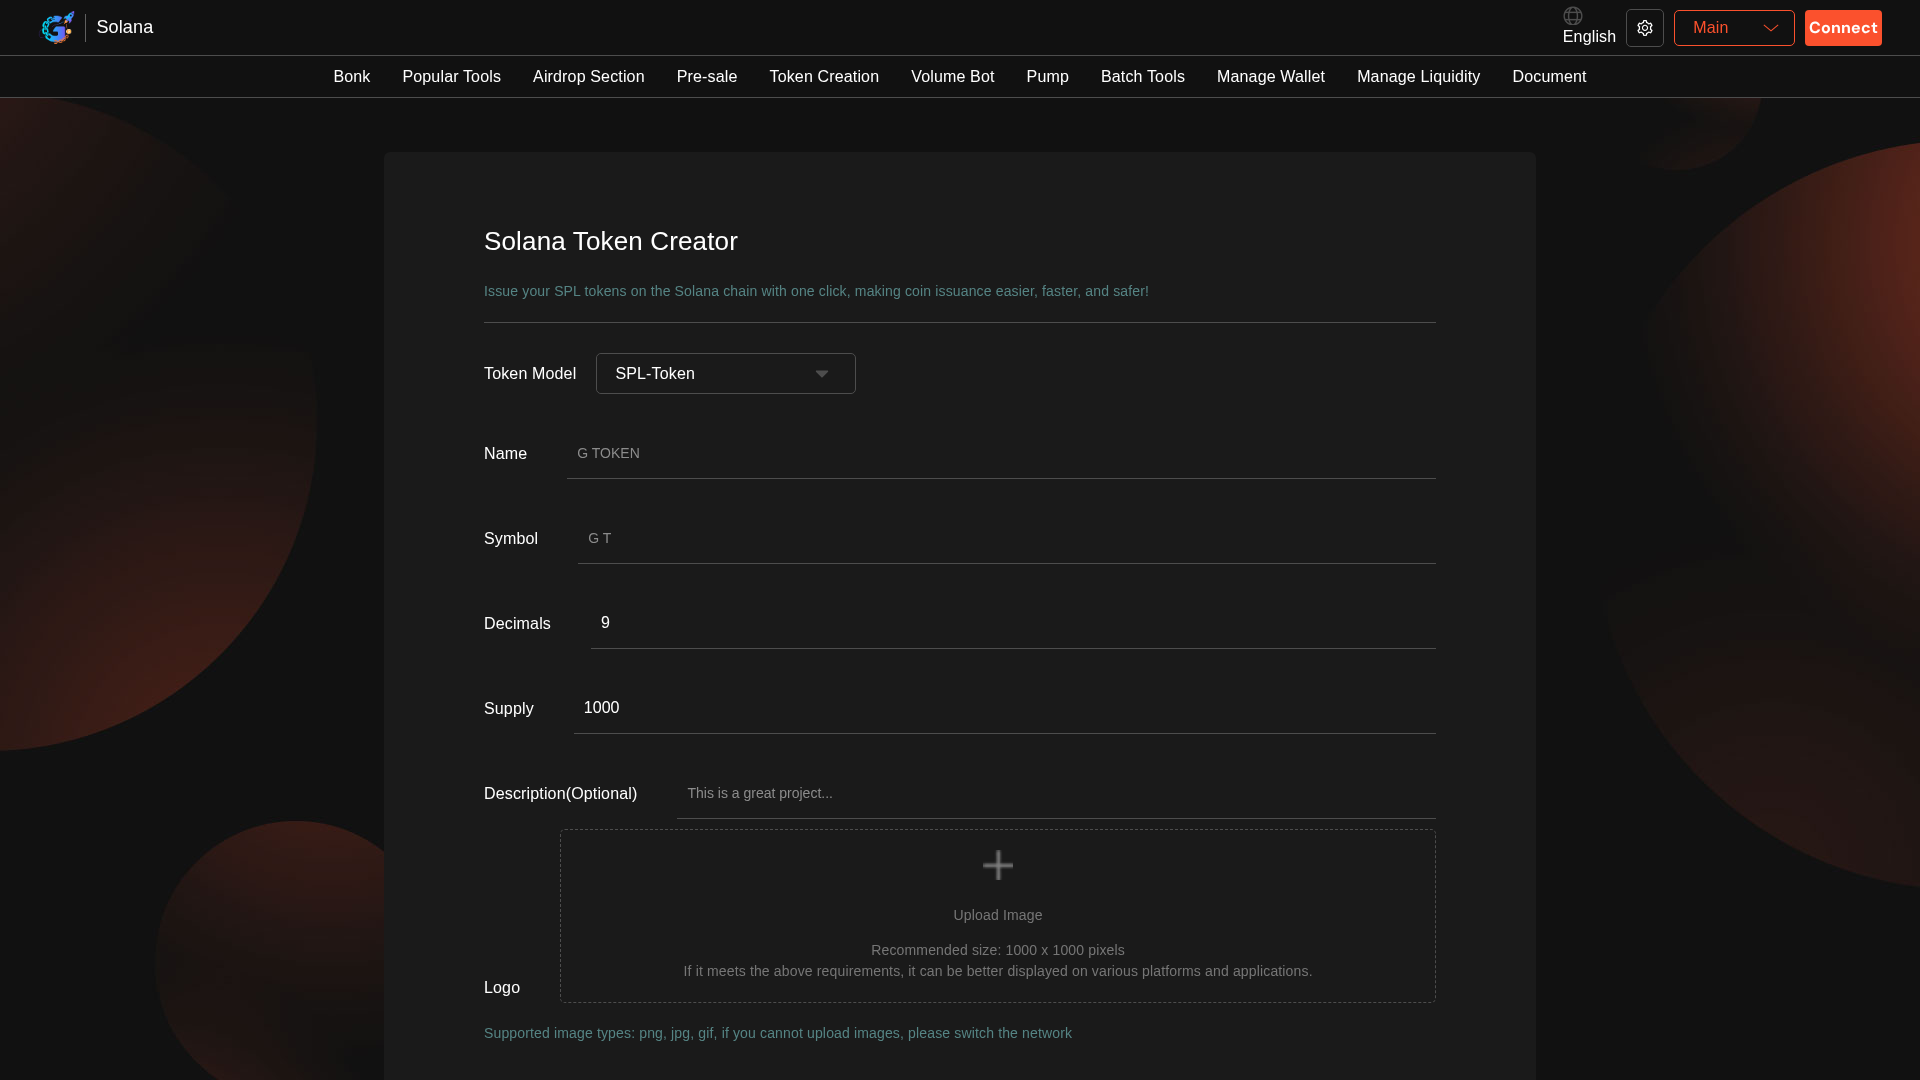Open the Airdrop Section menu
The image size is (1920, 1080).
click(589, 77)
